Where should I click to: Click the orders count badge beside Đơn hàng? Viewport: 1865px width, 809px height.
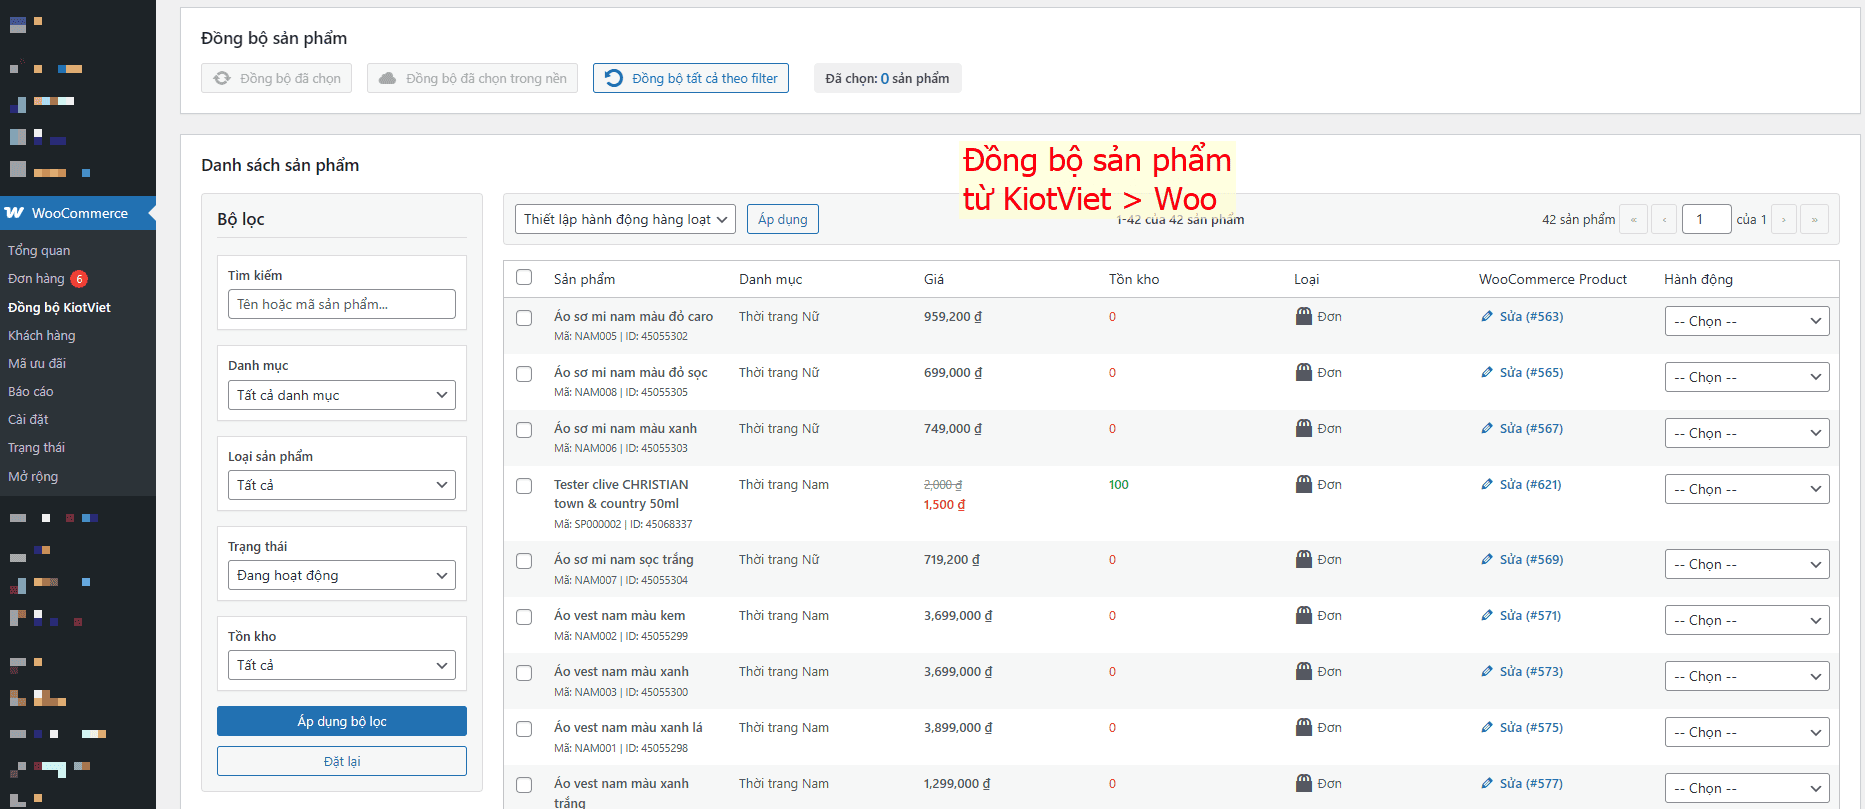click(x=79, y=279)
